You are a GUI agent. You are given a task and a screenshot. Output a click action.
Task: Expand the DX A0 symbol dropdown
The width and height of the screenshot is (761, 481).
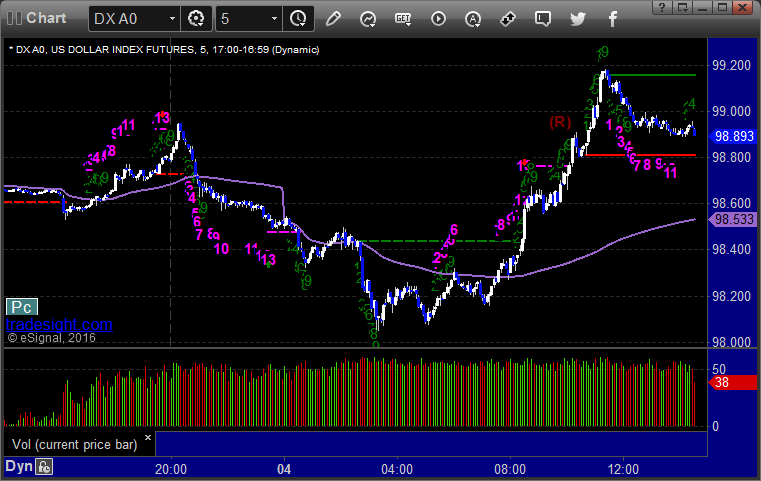coord(172,19)
